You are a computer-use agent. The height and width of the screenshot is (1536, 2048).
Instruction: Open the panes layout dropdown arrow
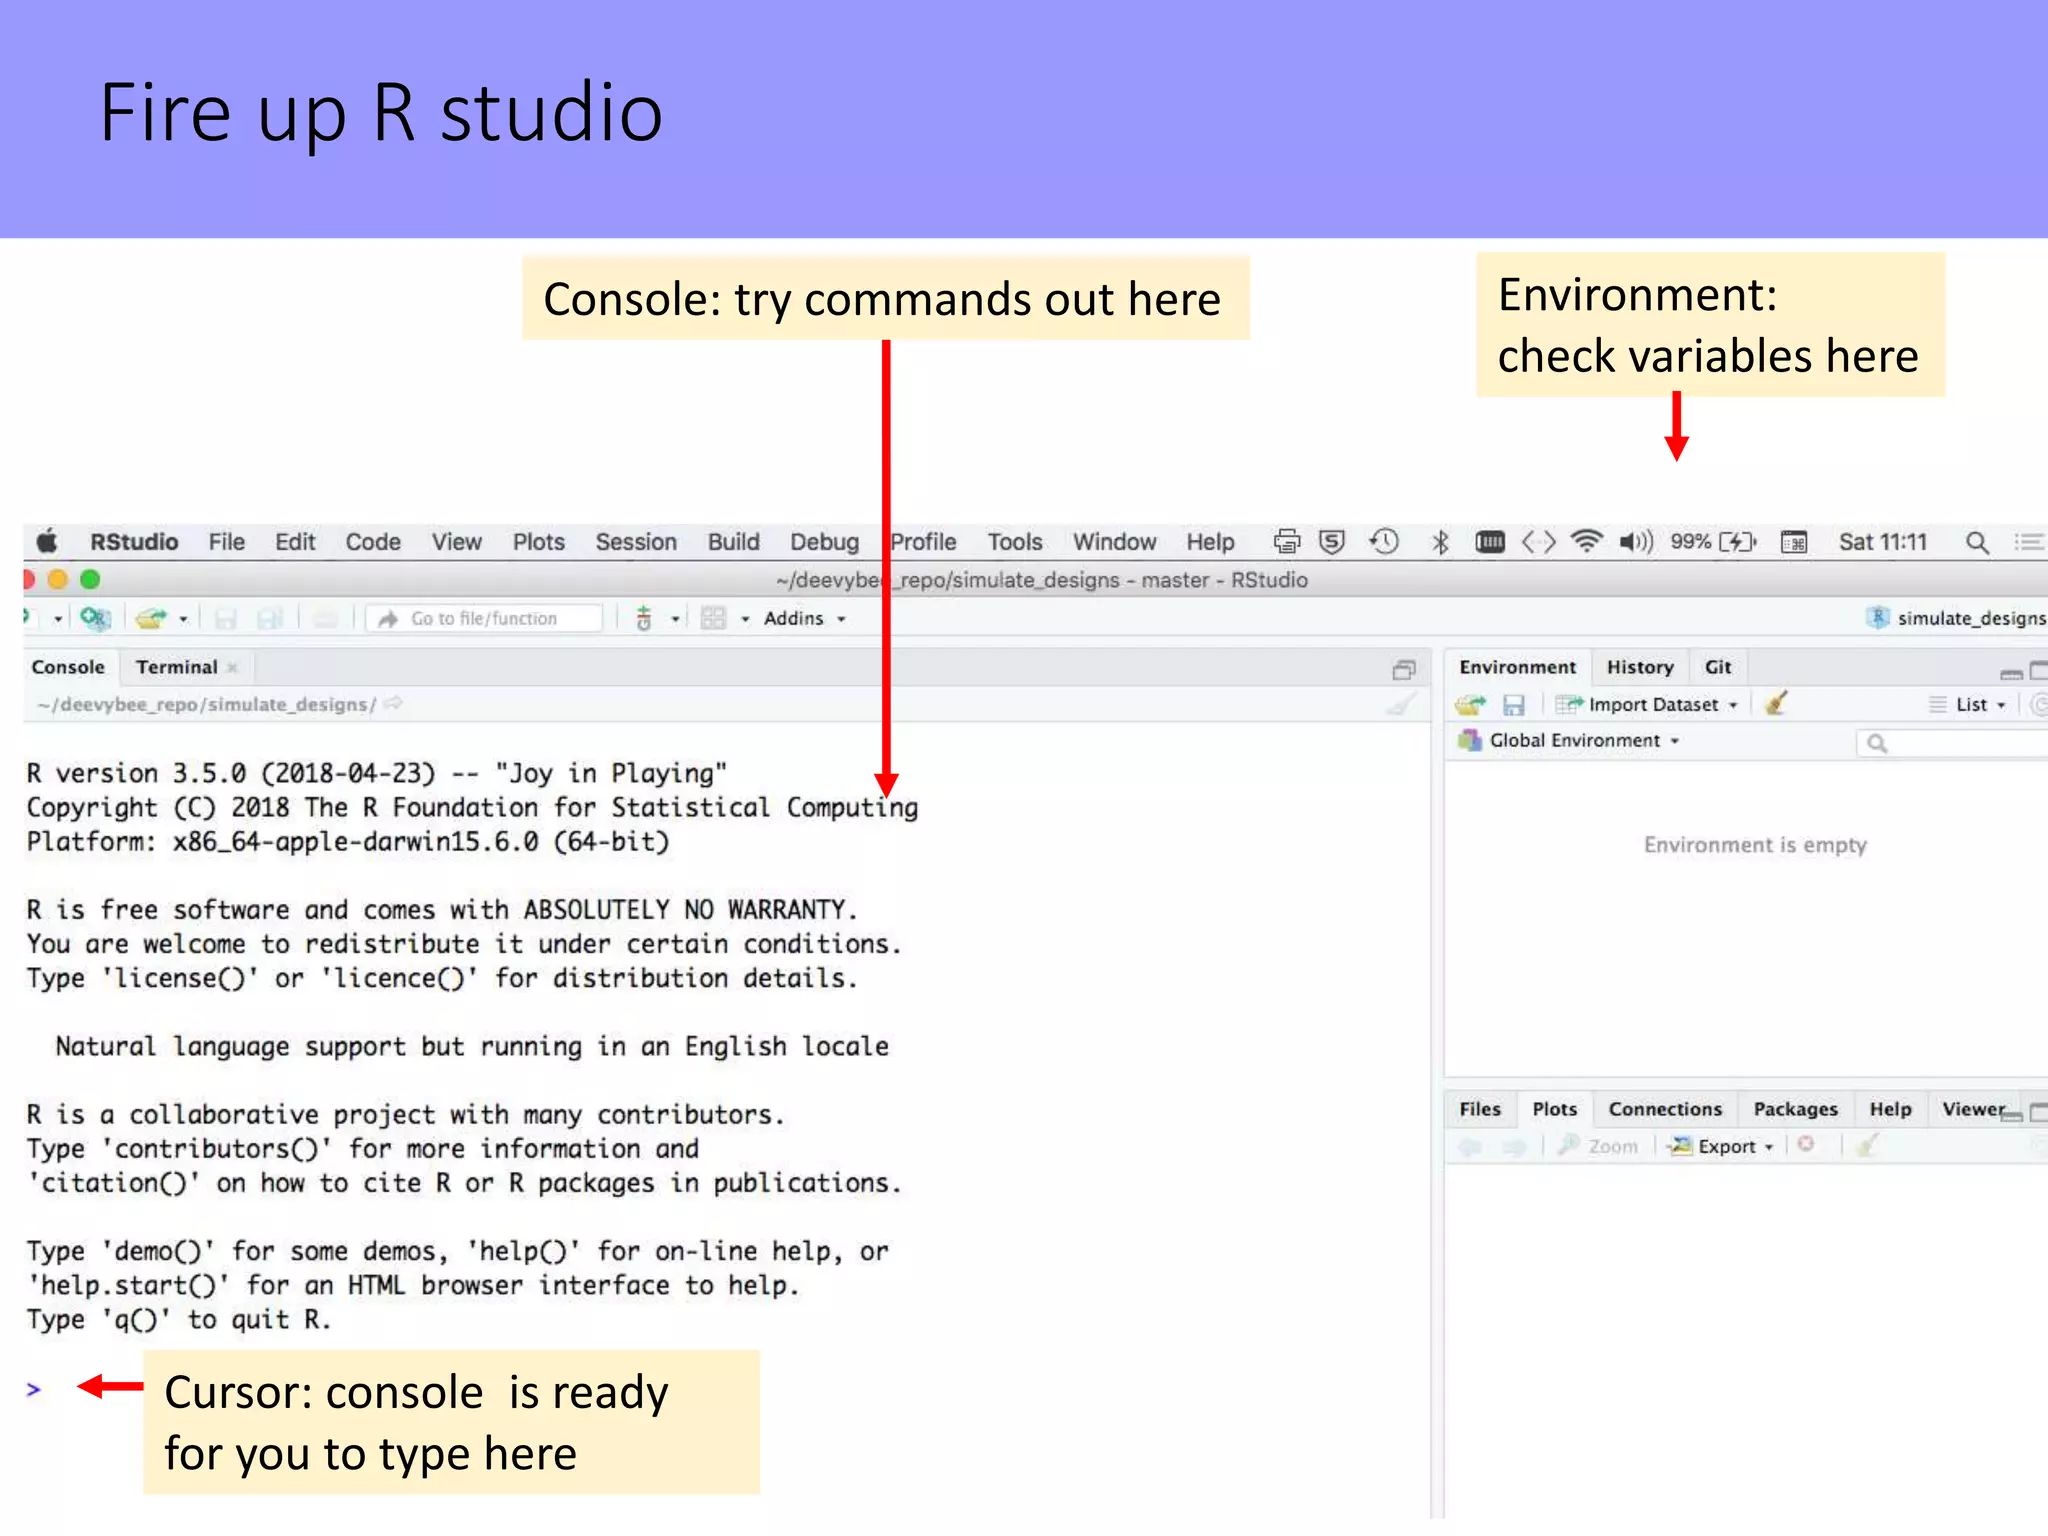(745, 620)
